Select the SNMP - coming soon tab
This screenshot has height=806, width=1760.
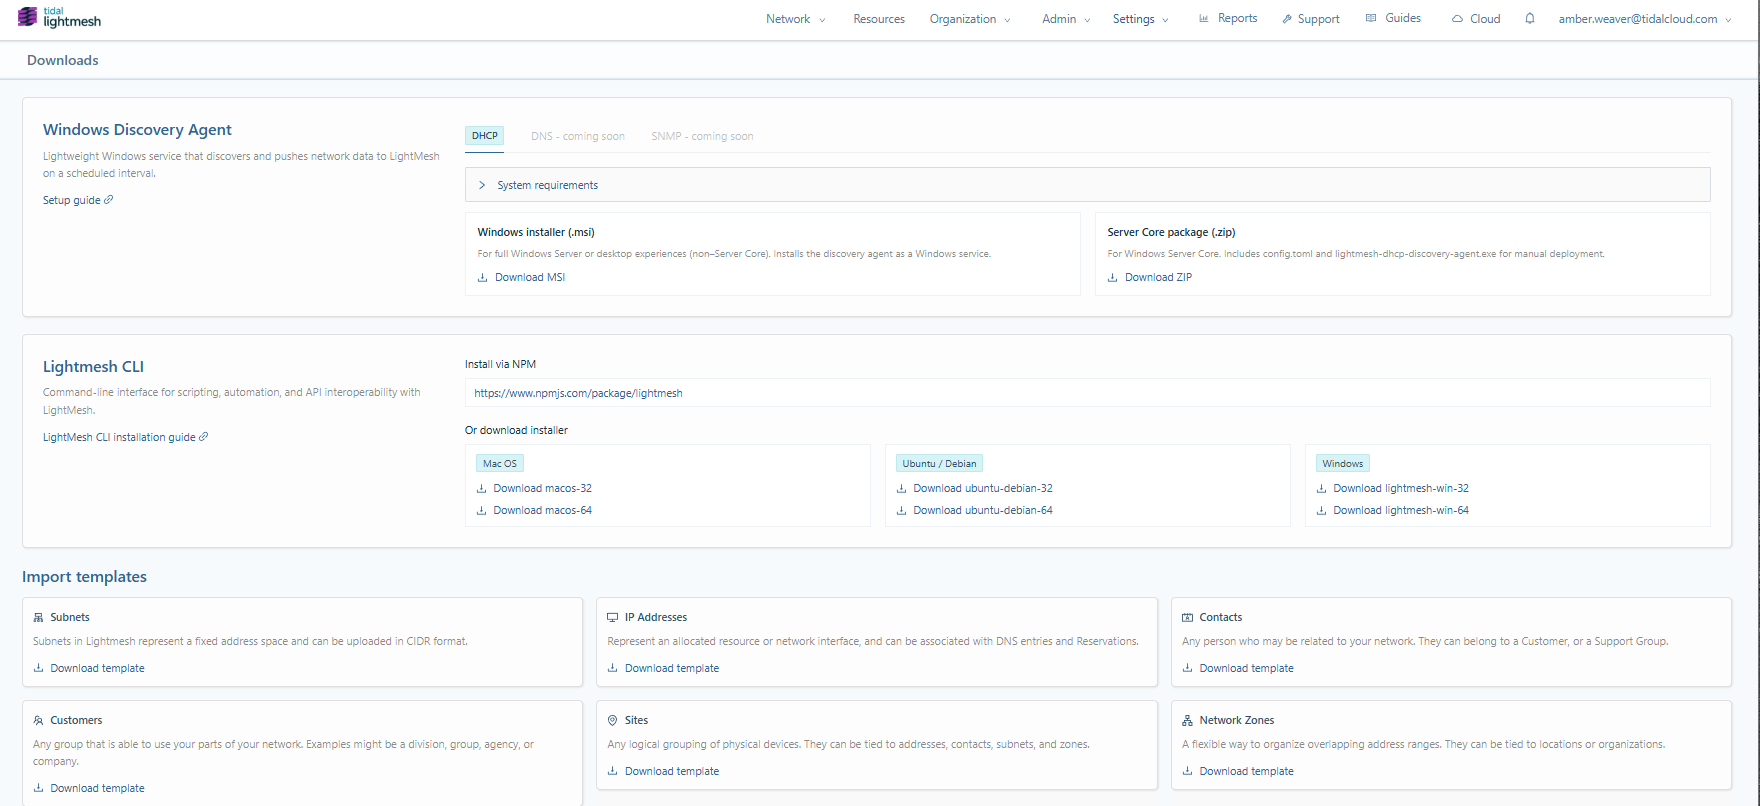click(702, 137)
